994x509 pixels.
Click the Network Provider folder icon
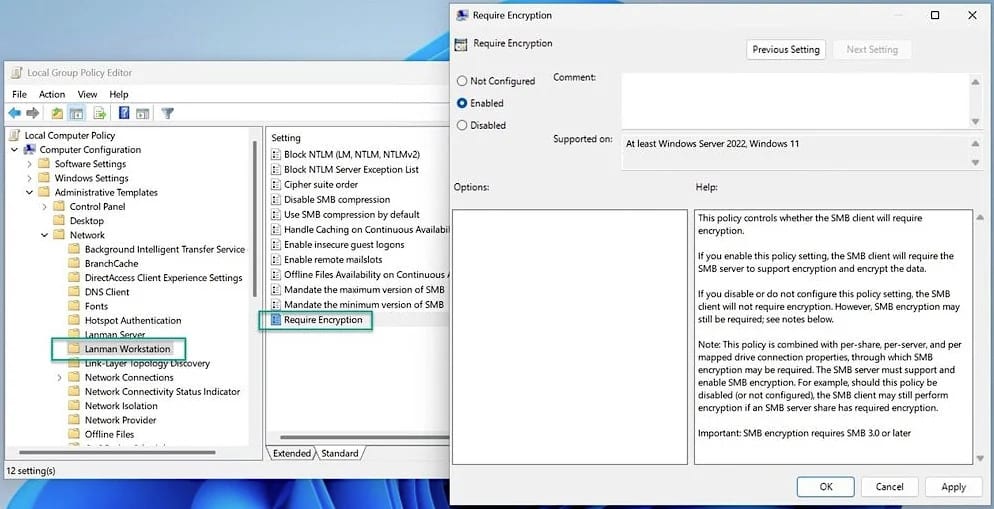[74, 420]
